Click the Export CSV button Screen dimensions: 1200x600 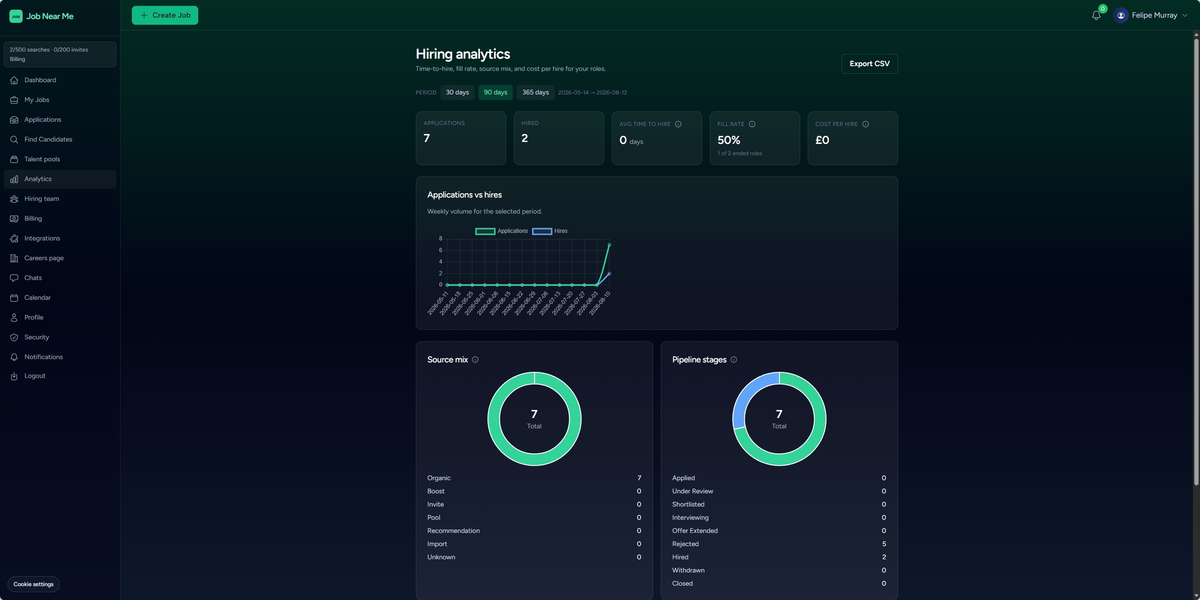tap(869, 64)
